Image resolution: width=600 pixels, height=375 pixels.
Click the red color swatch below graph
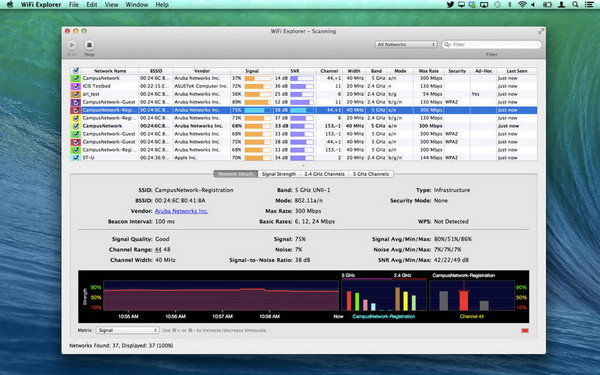[525, 331]
